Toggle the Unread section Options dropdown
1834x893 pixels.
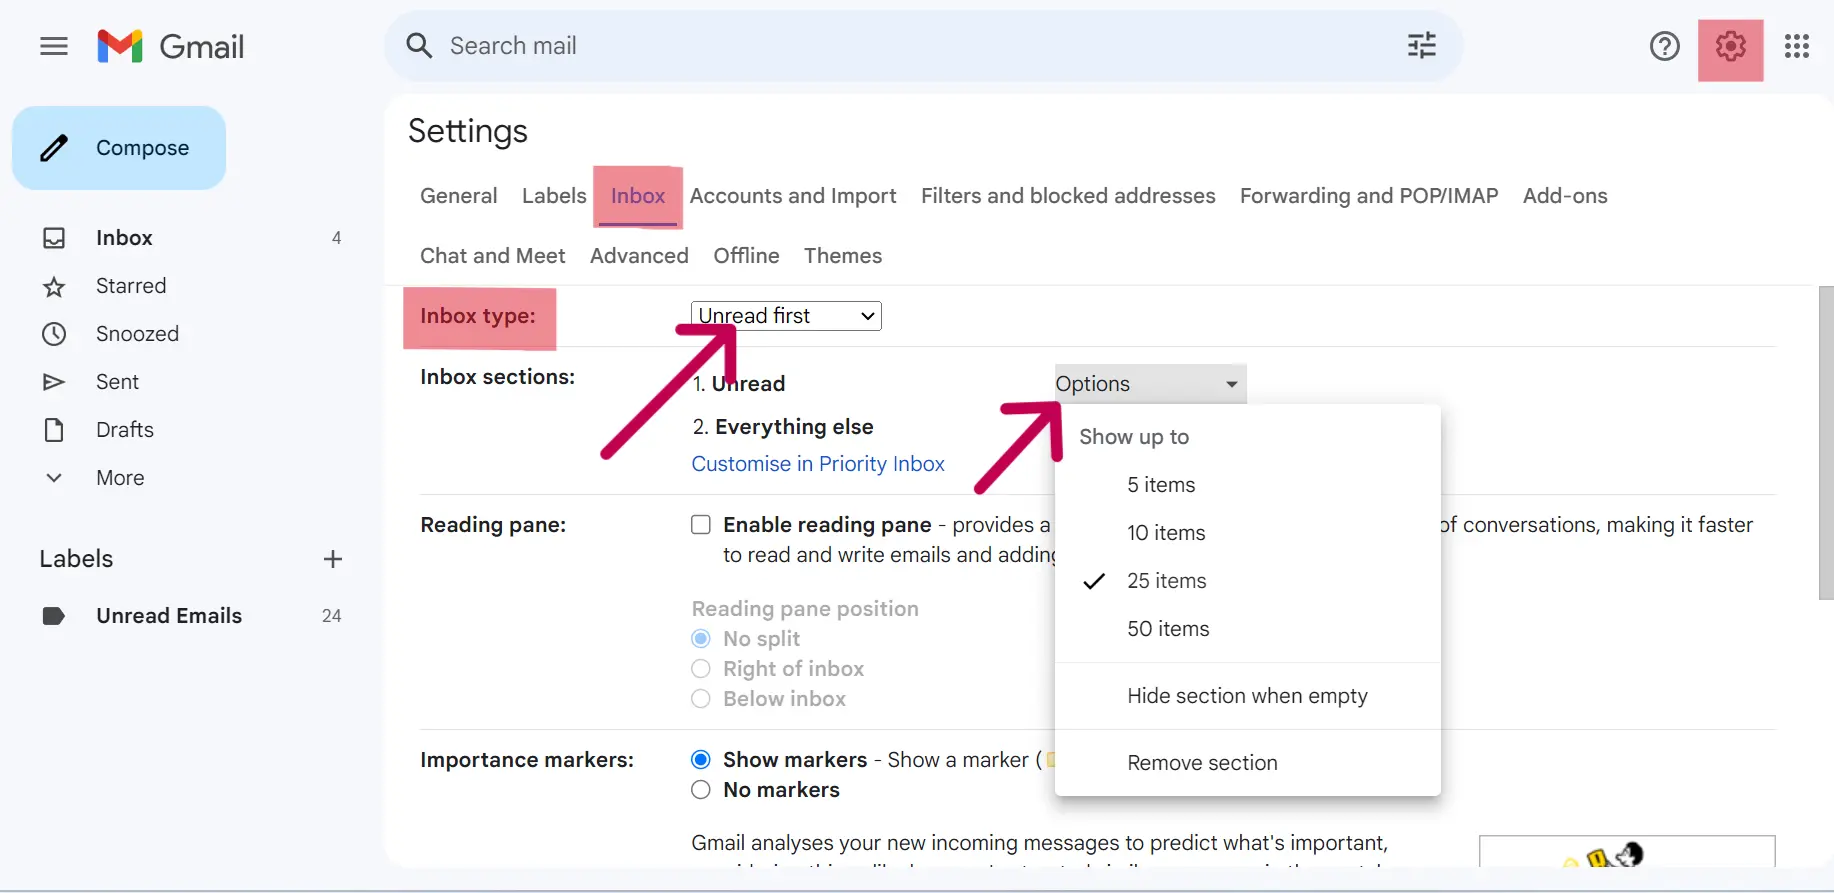tap(1149, 384)
